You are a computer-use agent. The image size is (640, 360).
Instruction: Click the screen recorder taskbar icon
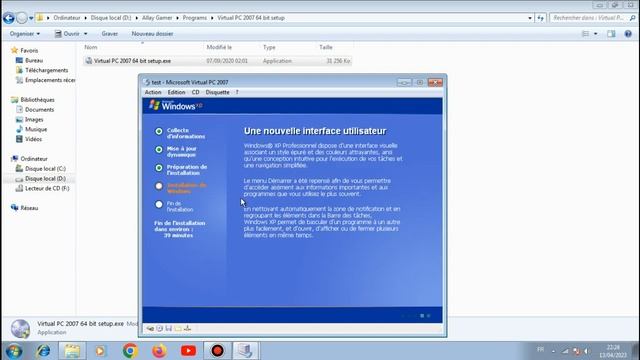[218, 351]
